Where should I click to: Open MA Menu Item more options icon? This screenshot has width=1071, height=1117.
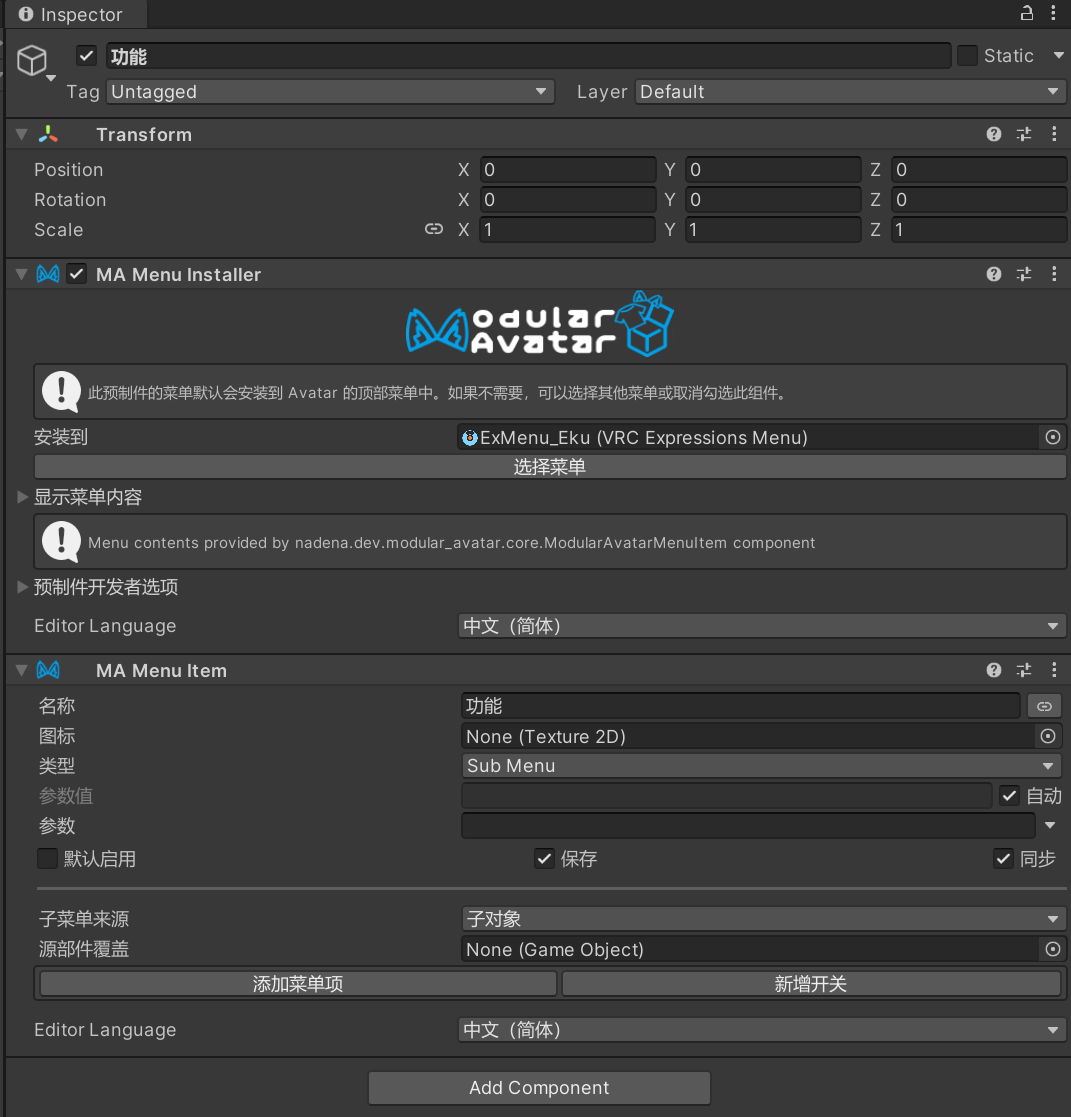pyautogui.click(x=1054, y=670)
